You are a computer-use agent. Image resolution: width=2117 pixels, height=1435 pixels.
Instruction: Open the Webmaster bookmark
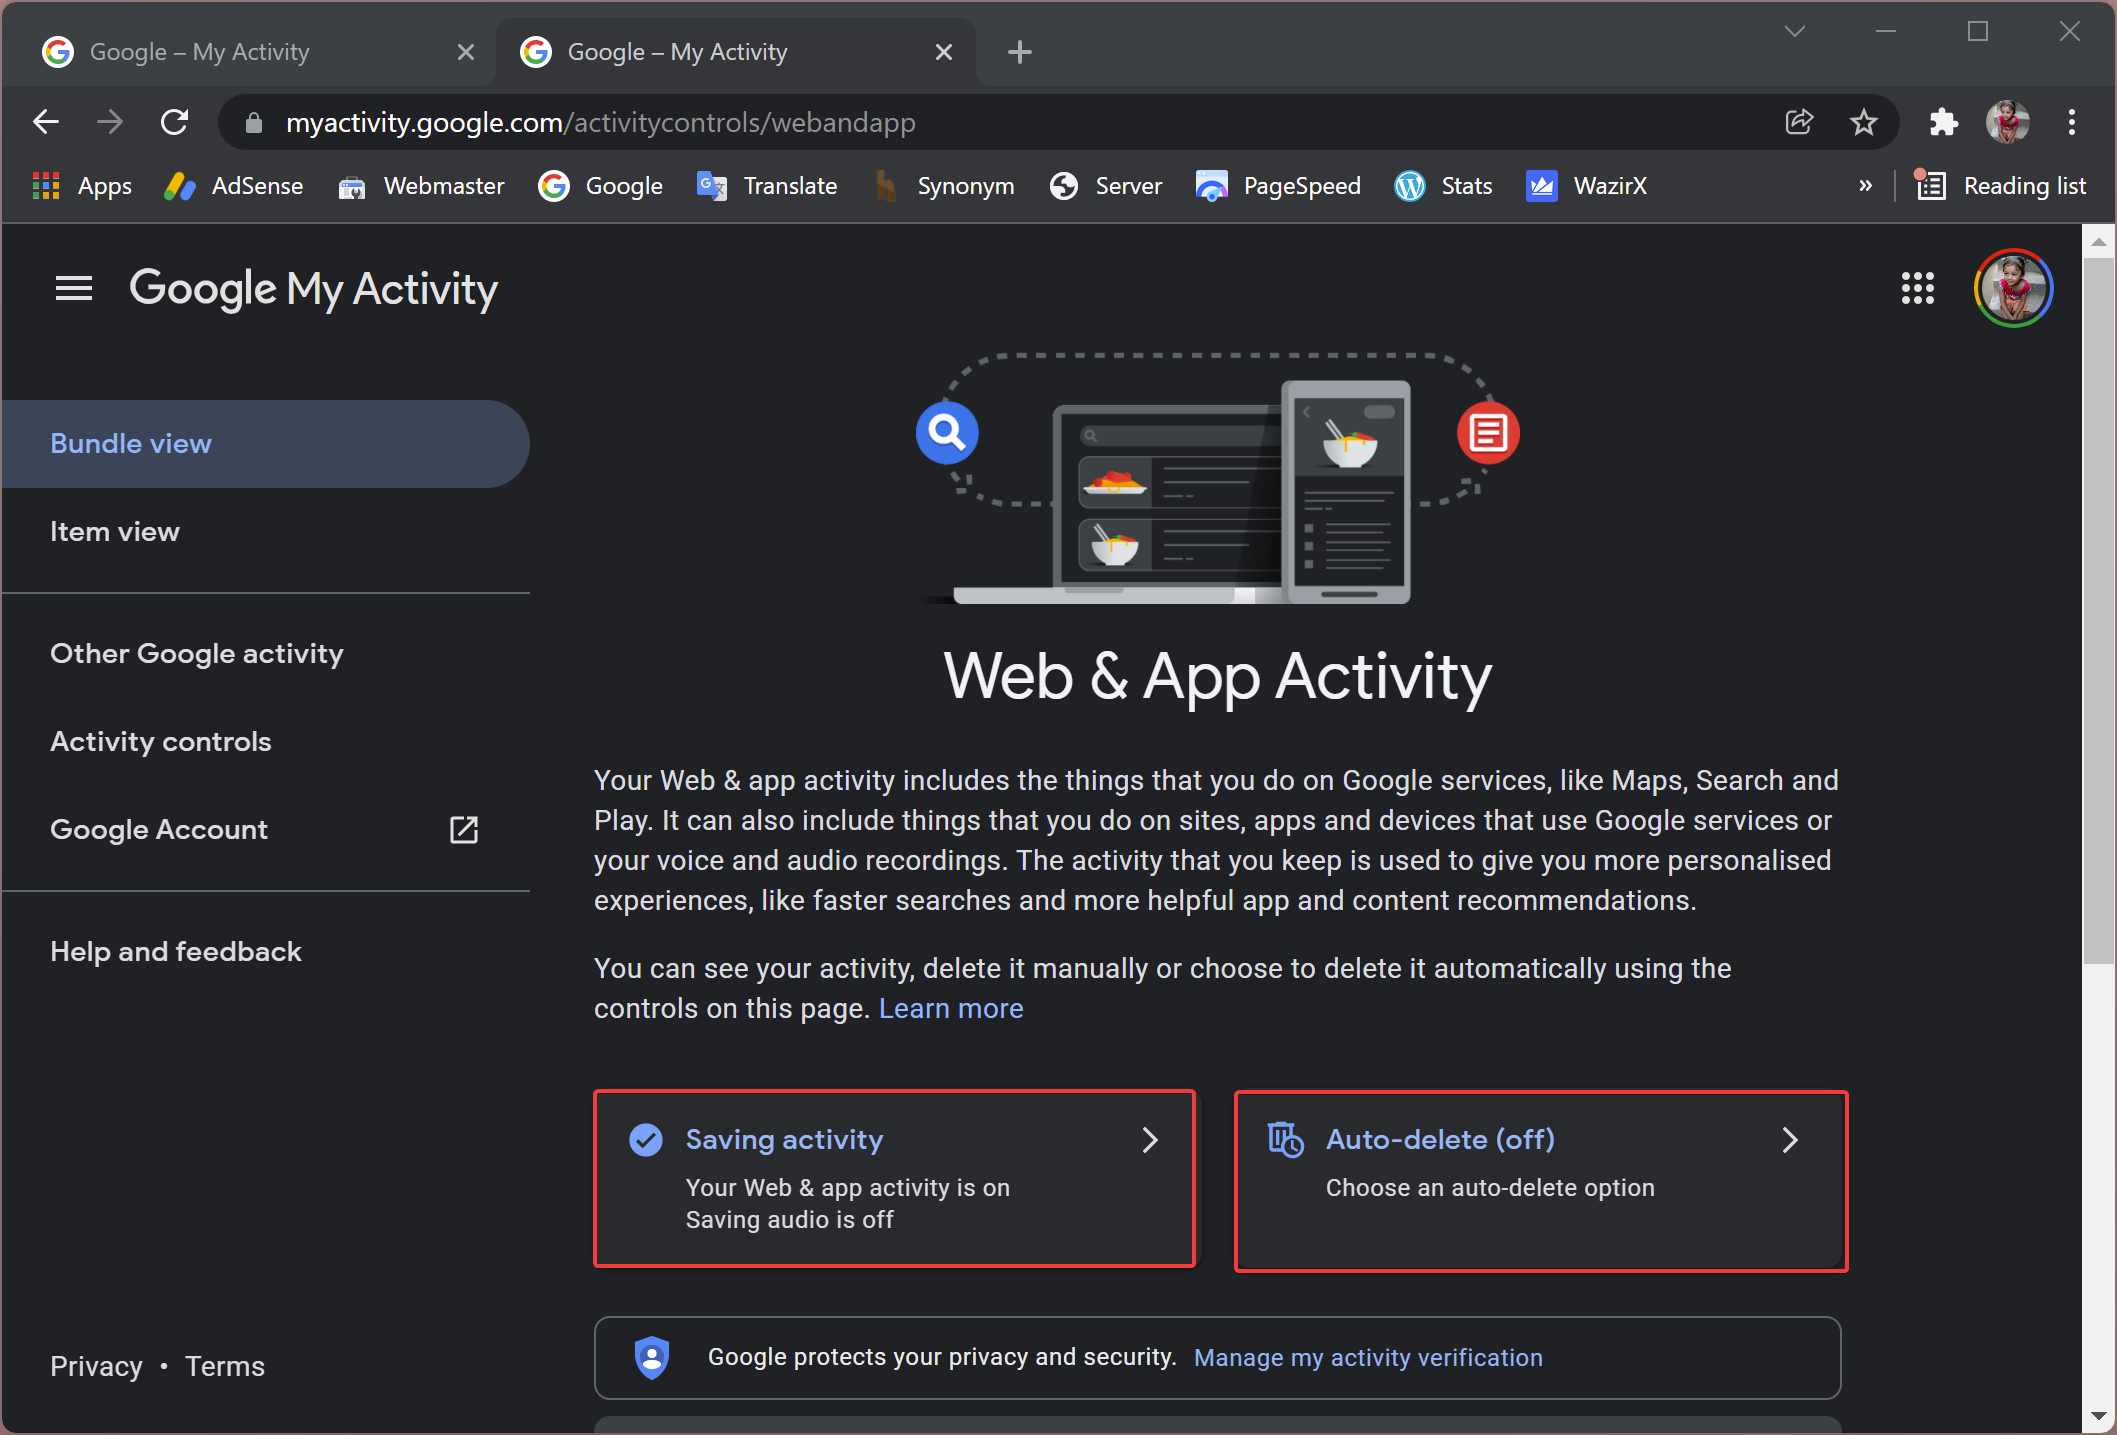[x=421, y=186]
